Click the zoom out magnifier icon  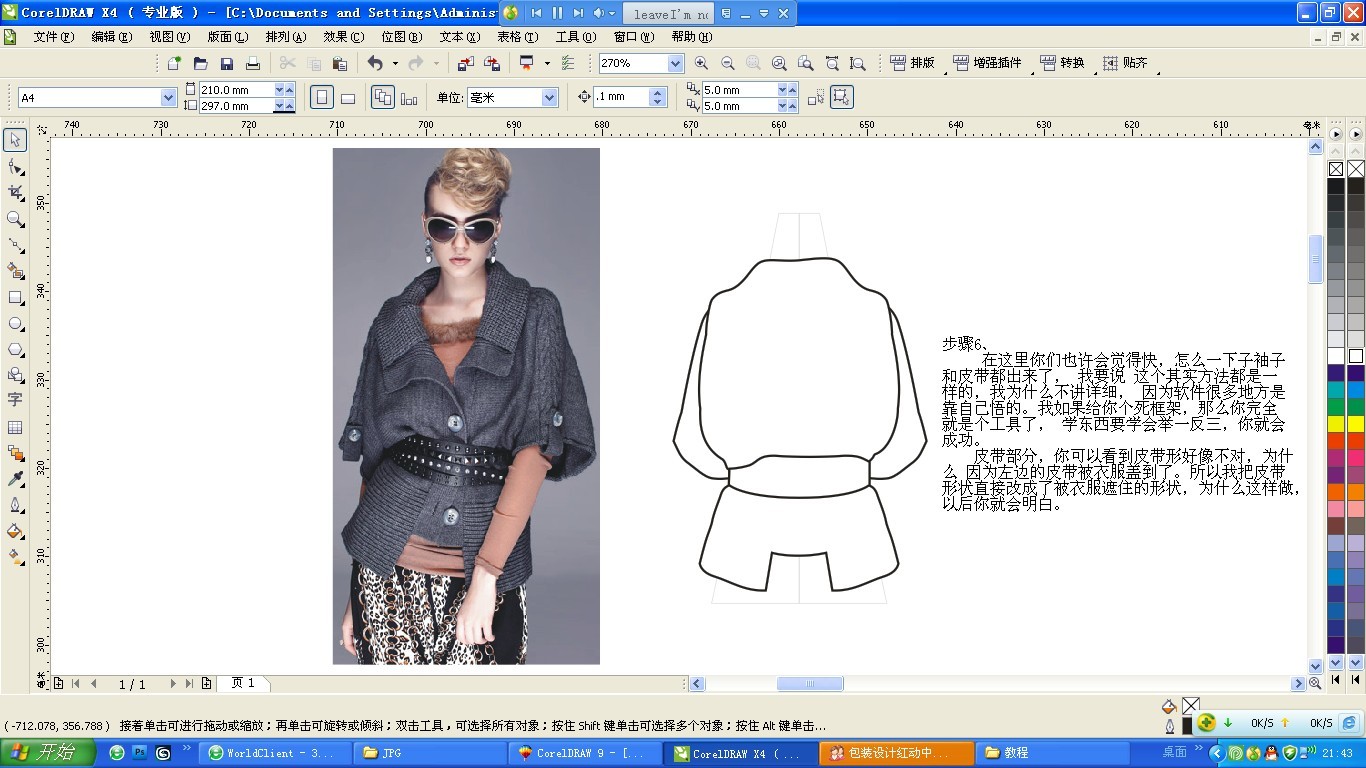[727, 63]
